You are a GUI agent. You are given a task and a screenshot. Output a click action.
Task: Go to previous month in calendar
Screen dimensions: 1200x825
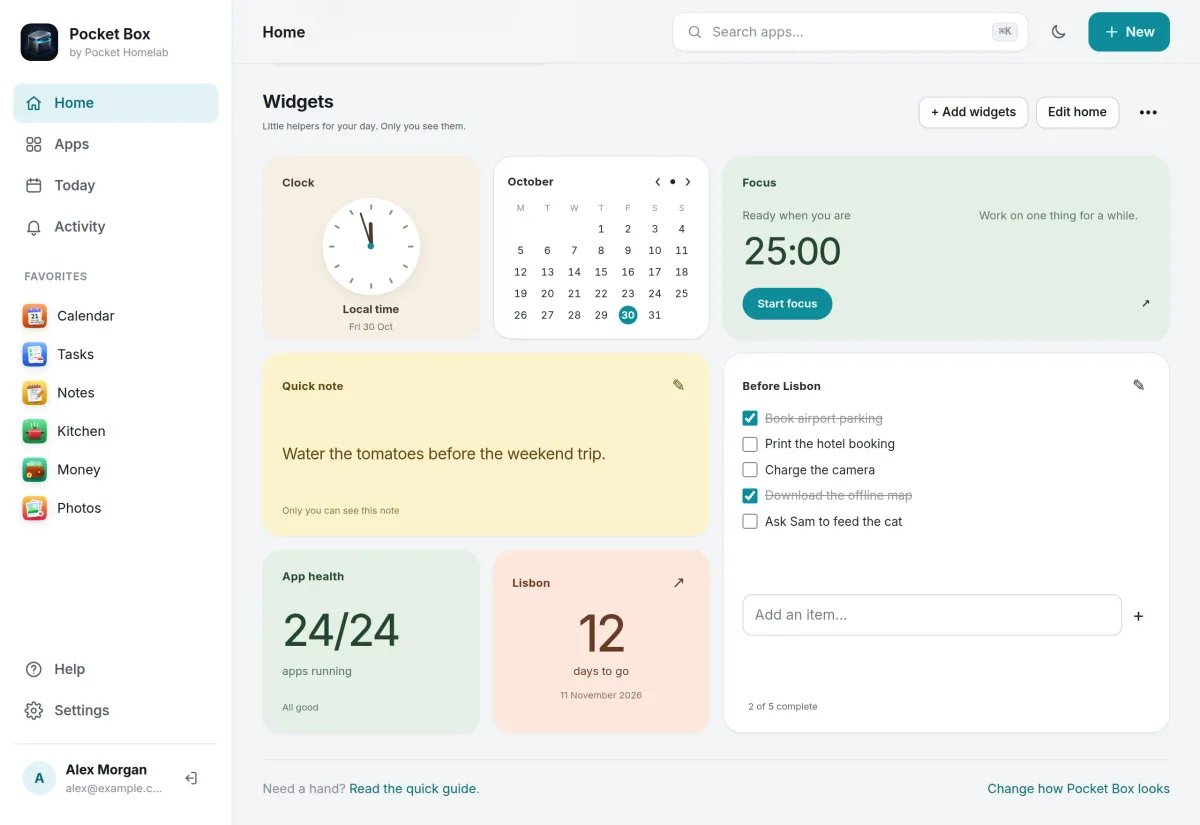coord(657,182)
